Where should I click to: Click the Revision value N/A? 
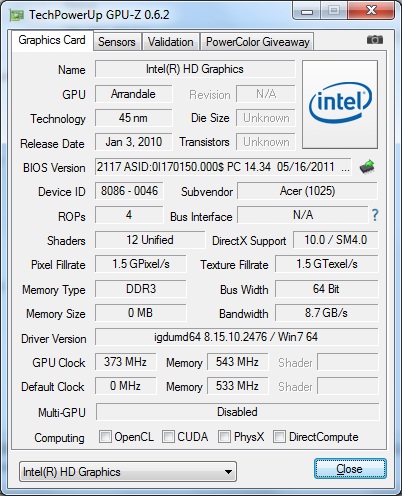(266, 94)
